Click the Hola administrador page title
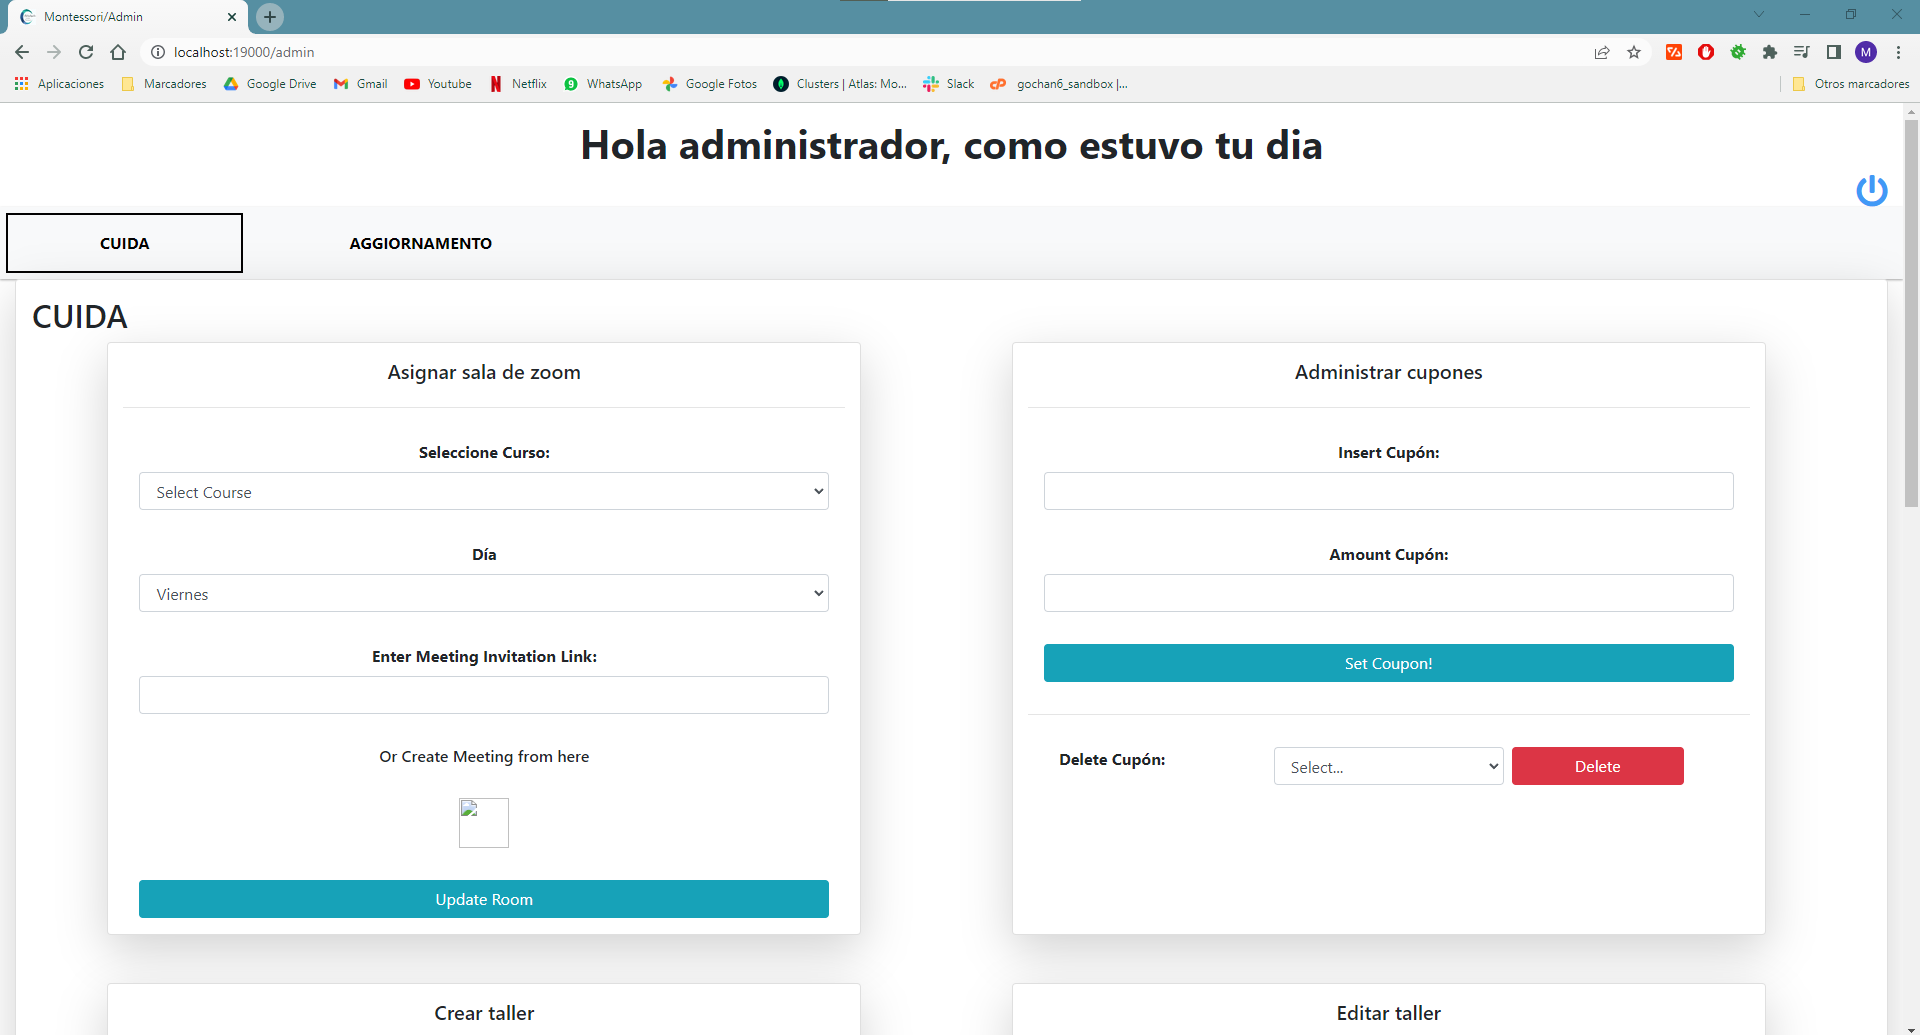This screenshot has width=1920, height=1035. click(951, 145)
